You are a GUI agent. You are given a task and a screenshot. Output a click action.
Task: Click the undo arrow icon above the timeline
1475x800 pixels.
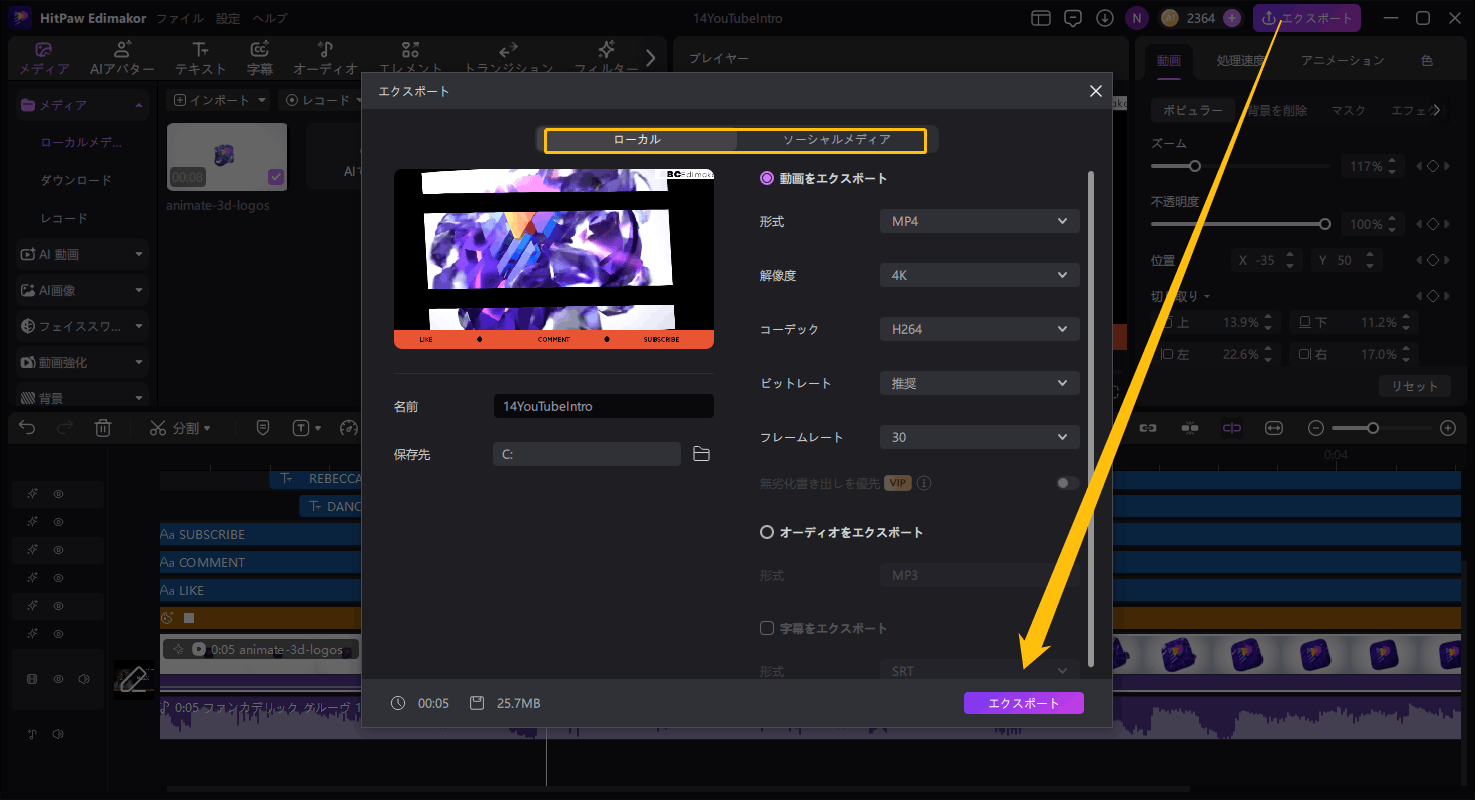(27, 428)
